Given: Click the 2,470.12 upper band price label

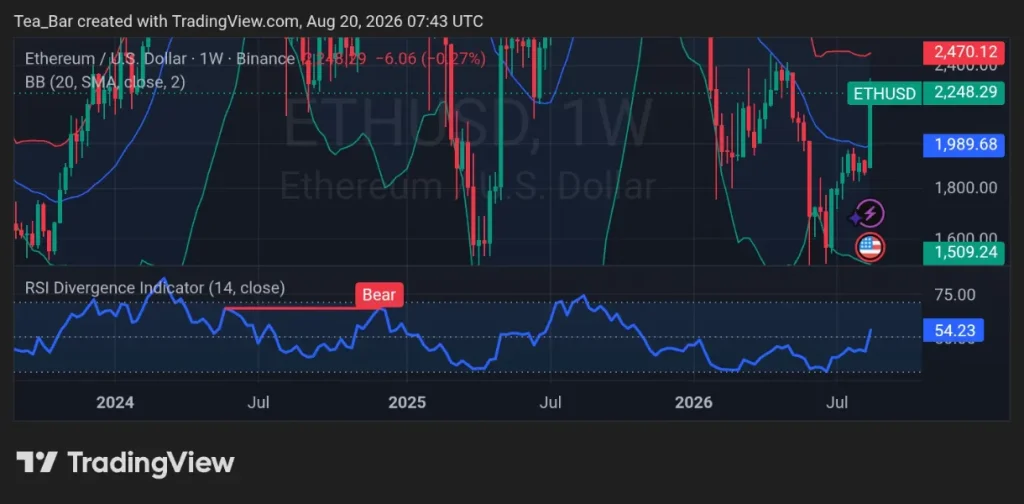Looking at the screenshot, I should click(x=964, y=52).
